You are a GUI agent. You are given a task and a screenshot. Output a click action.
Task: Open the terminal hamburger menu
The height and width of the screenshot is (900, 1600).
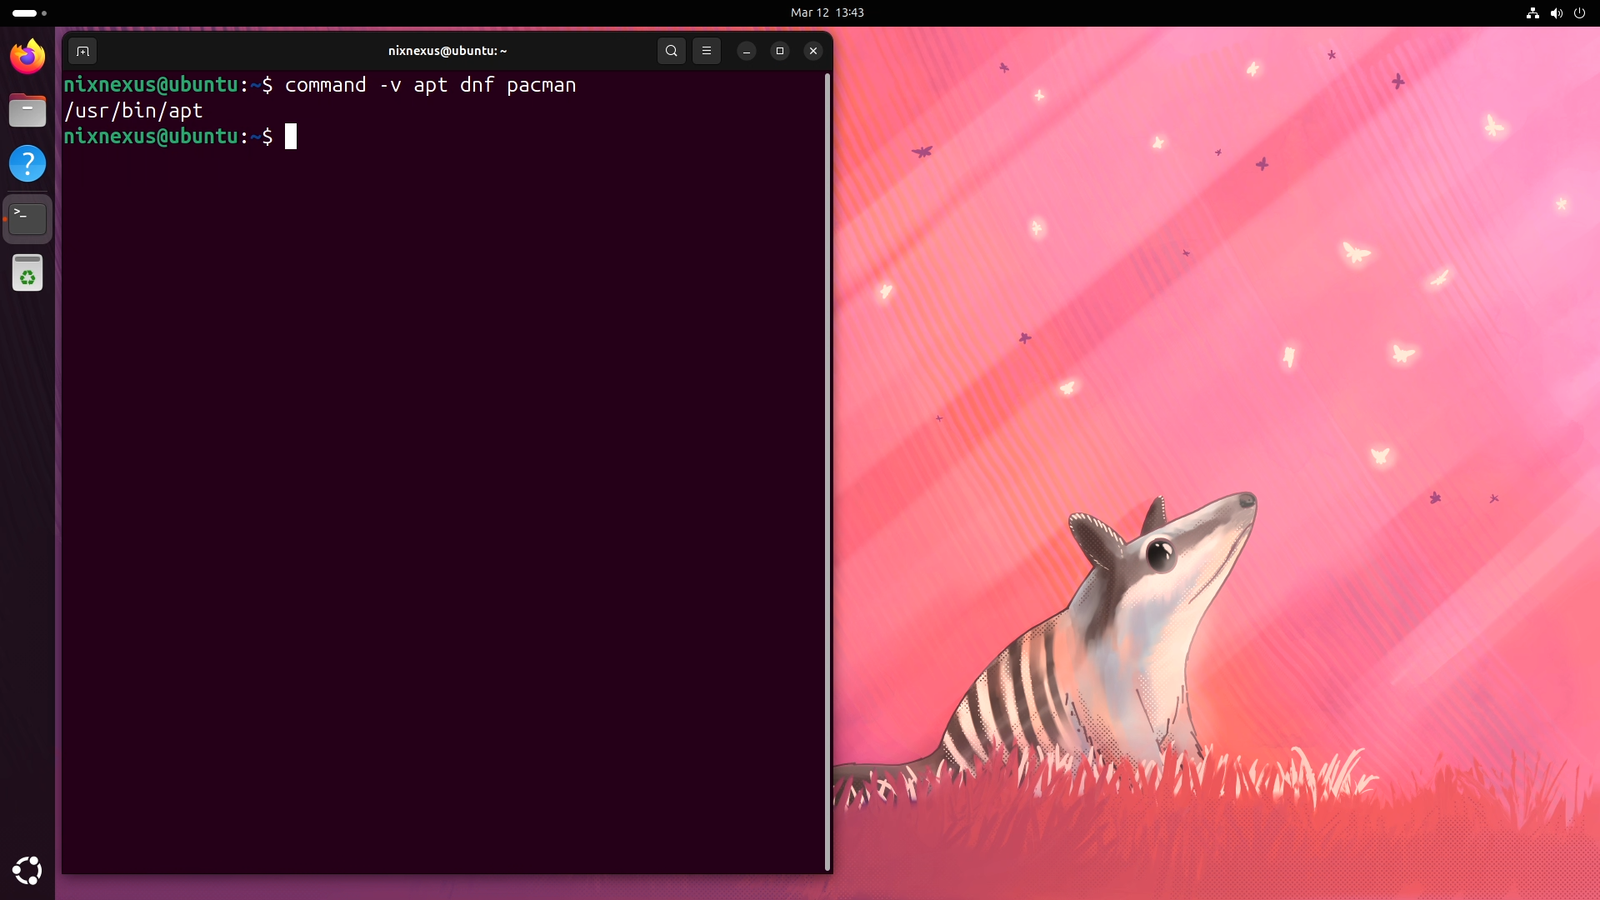point(707,51)
